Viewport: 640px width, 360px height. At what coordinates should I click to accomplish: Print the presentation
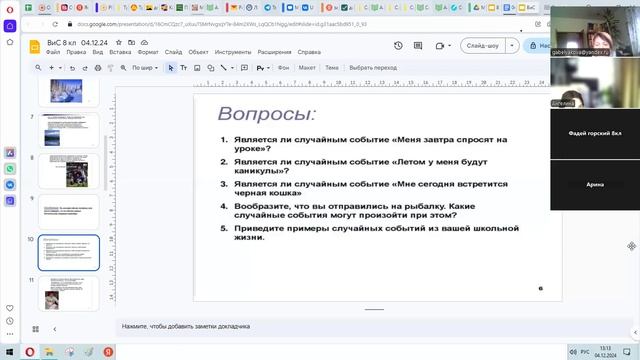[98, 68]
